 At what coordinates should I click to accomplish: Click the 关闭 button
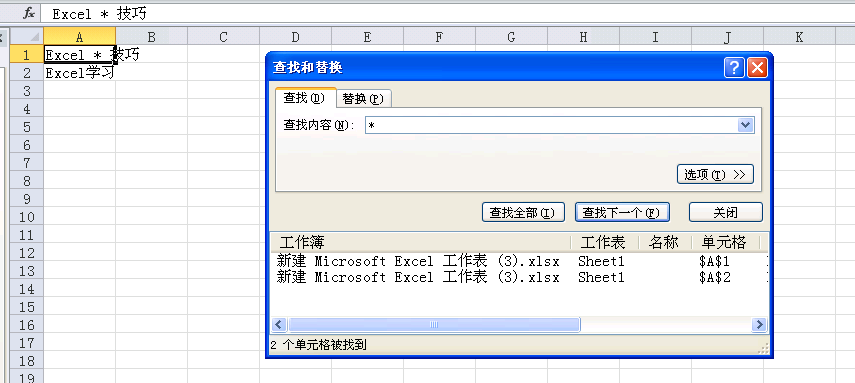(725, 213)
